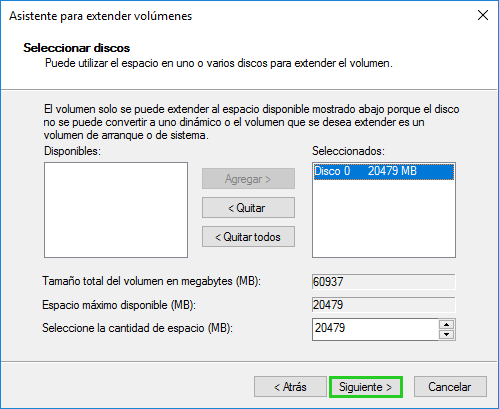Increase space amount with up spinner arrow
Viewport: 499px width, 409px height.
tap(447, 324)
